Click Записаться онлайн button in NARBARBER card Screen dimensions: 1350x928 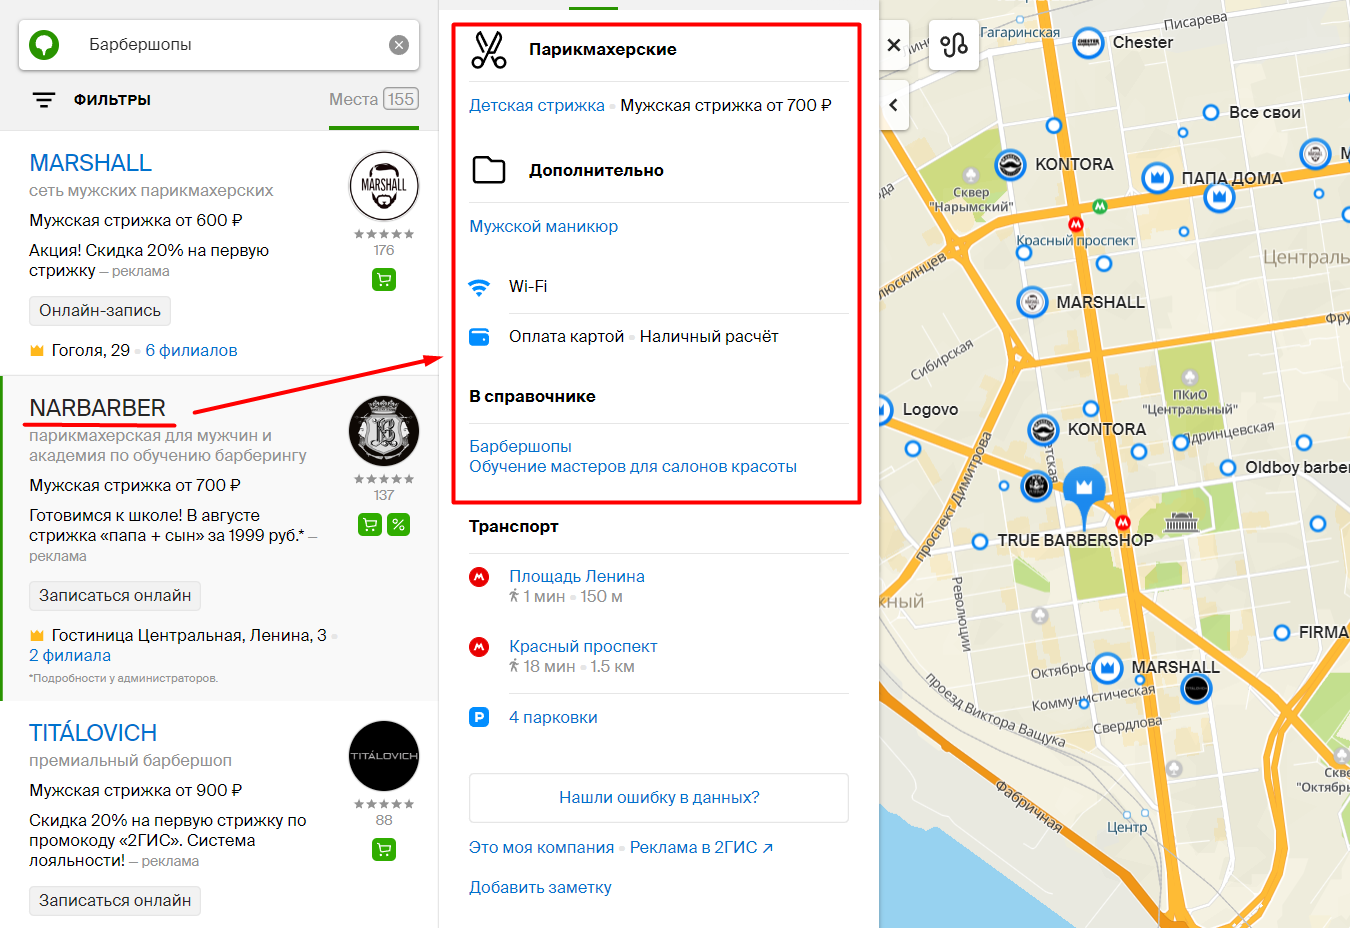pos(115,596)
